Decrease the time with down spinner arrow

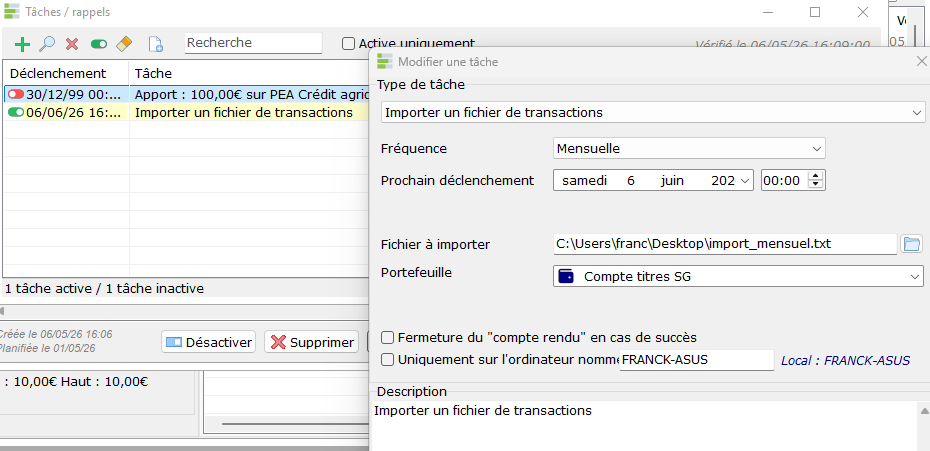tap(817, 185)
